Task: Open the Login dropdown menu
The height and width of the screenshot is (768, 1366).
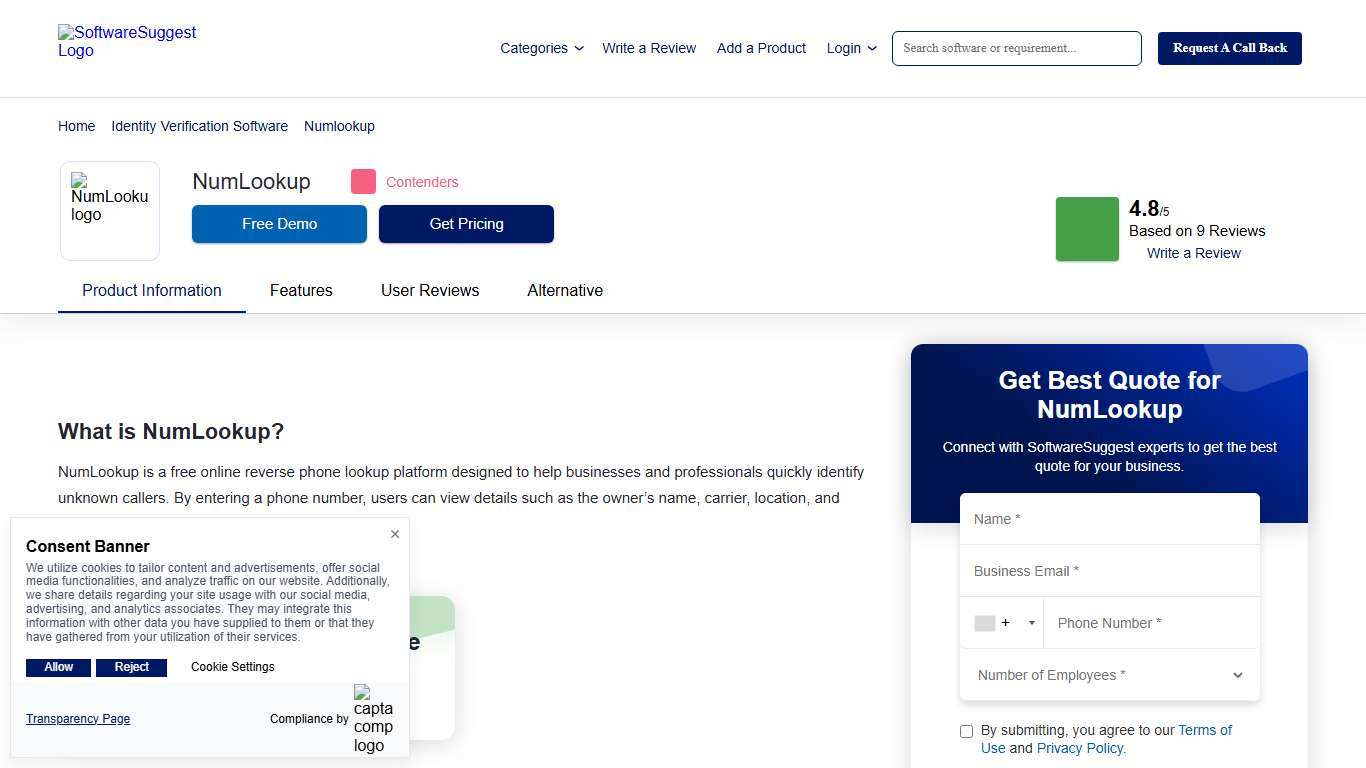Action: (850, 48)
